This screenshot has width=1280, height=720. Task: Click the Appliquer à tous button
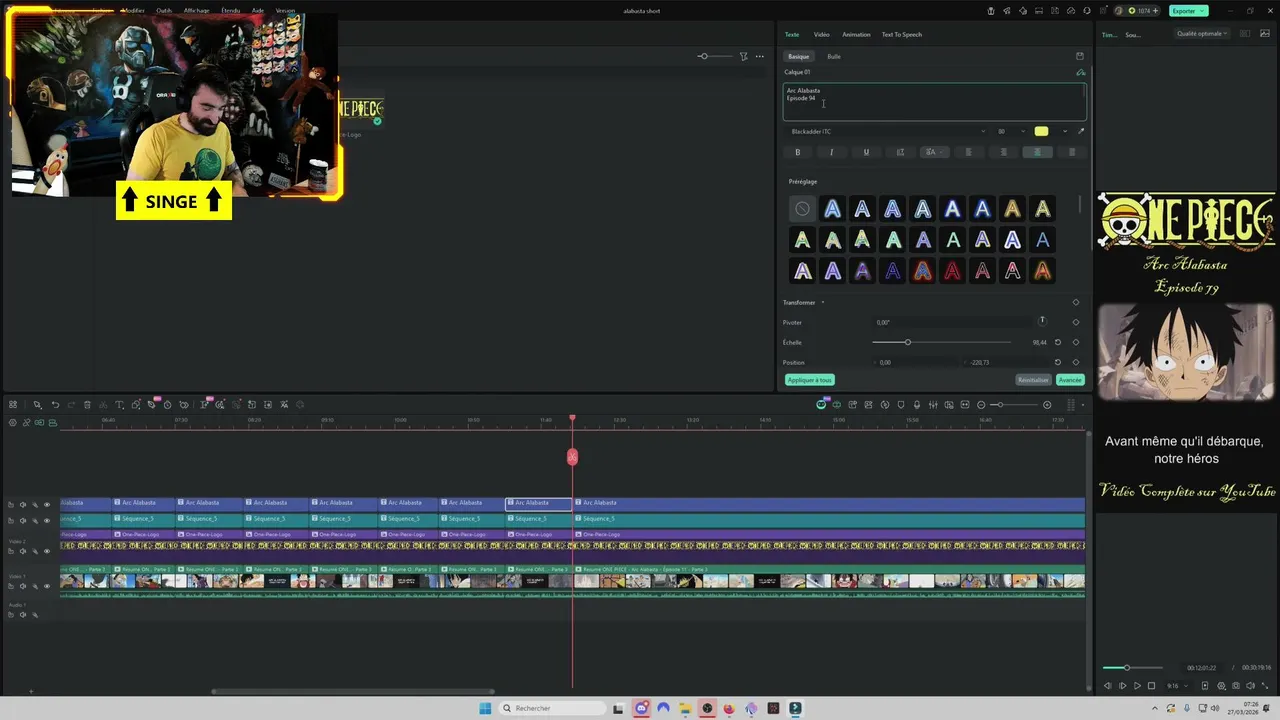(x=809, y=380)
